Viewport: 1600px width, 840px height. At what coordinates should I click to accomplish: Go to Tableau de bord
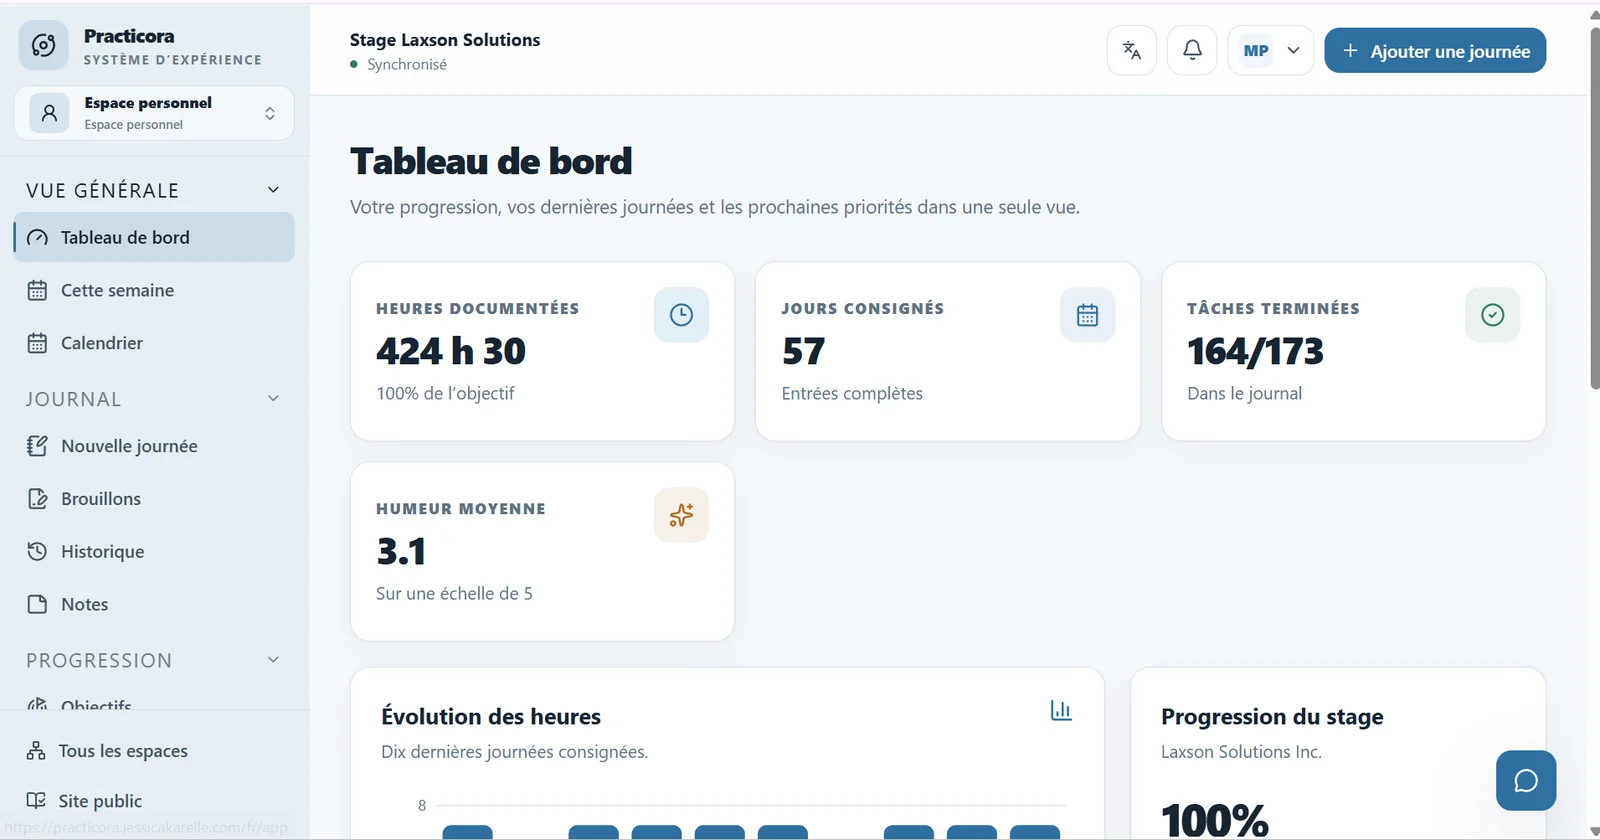154,237
